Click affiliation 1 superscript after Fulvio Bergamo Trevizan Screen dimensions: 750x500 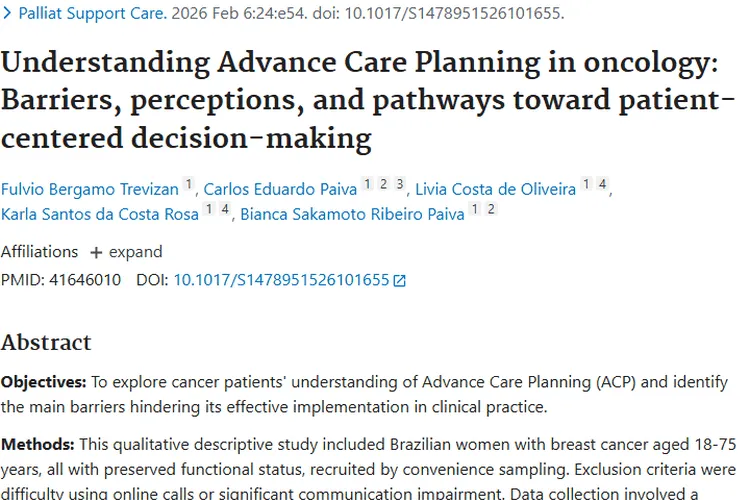[189, 185]
